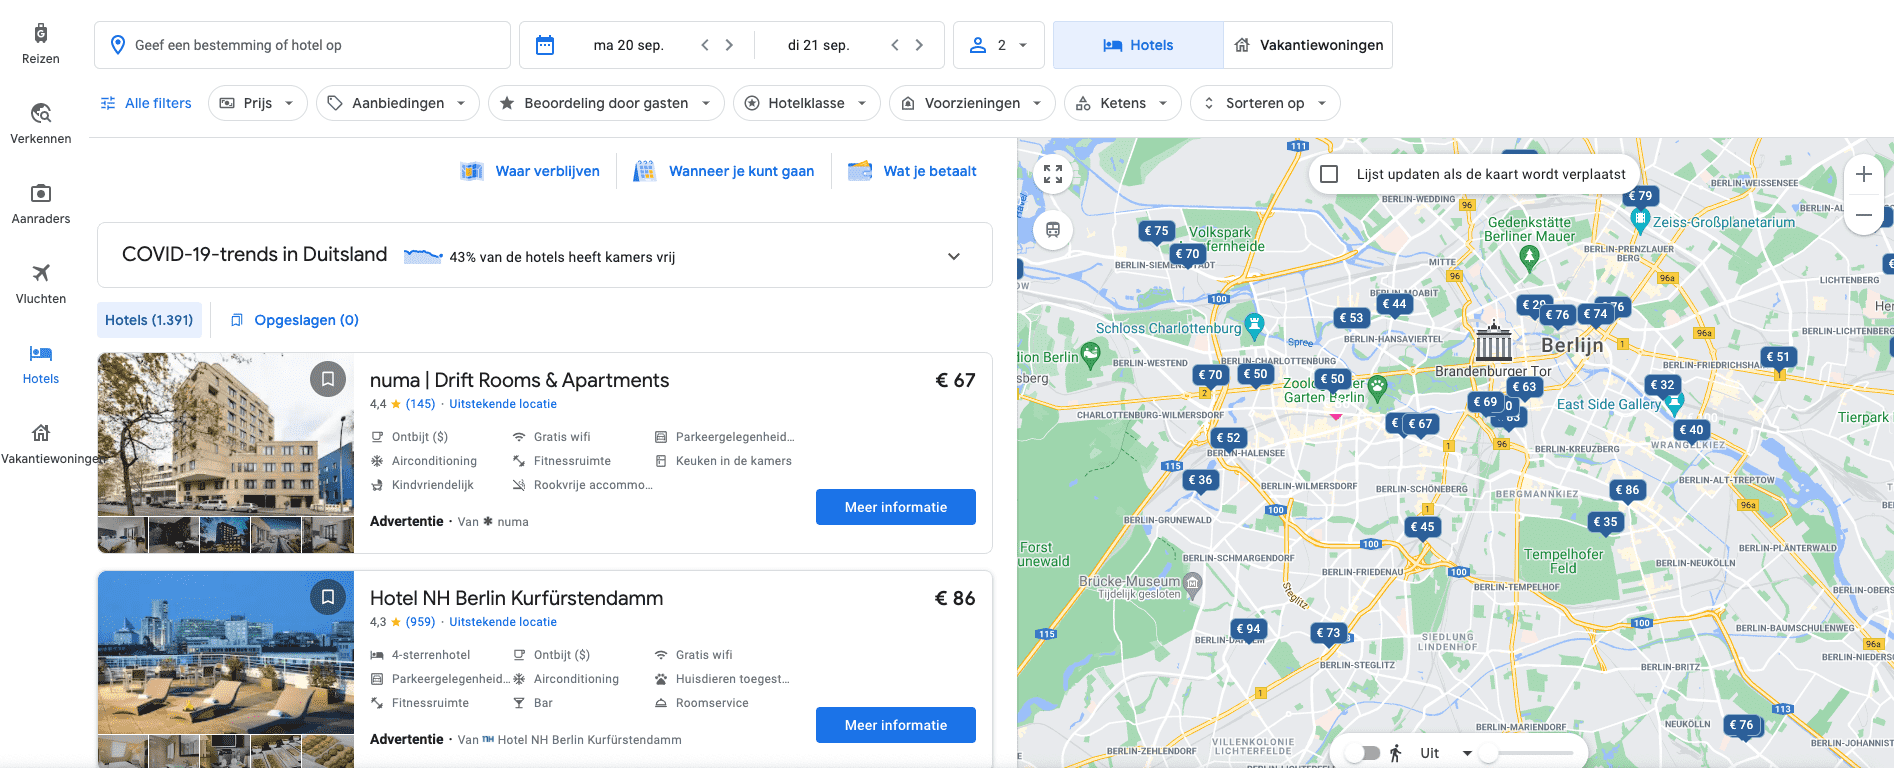The image size is (1894, 768).
Task: Open (959) reviews for Hotel NH Berlin
Action: pos(420,622)
